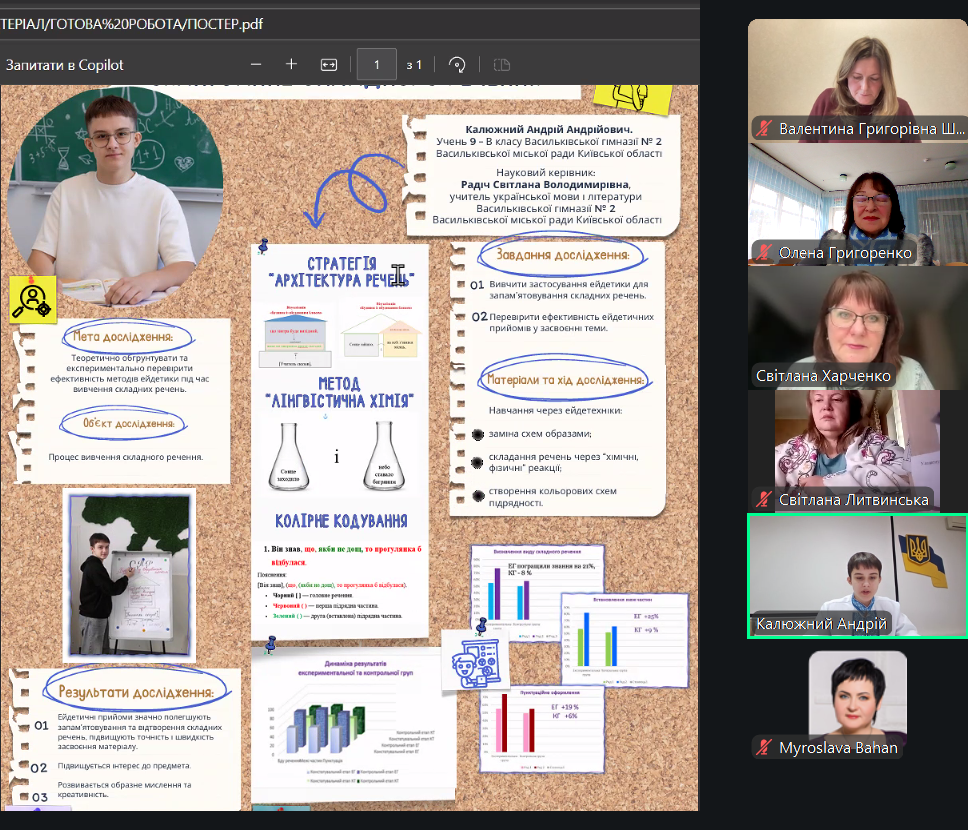Click Запитати в Copilot button
The height and width of the screenshot is (830, 968).
coord(65,65)
